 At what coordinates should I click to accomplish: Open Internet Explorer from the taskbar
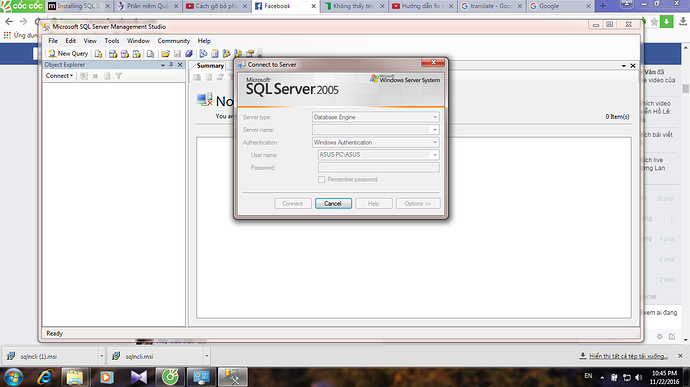44,377
